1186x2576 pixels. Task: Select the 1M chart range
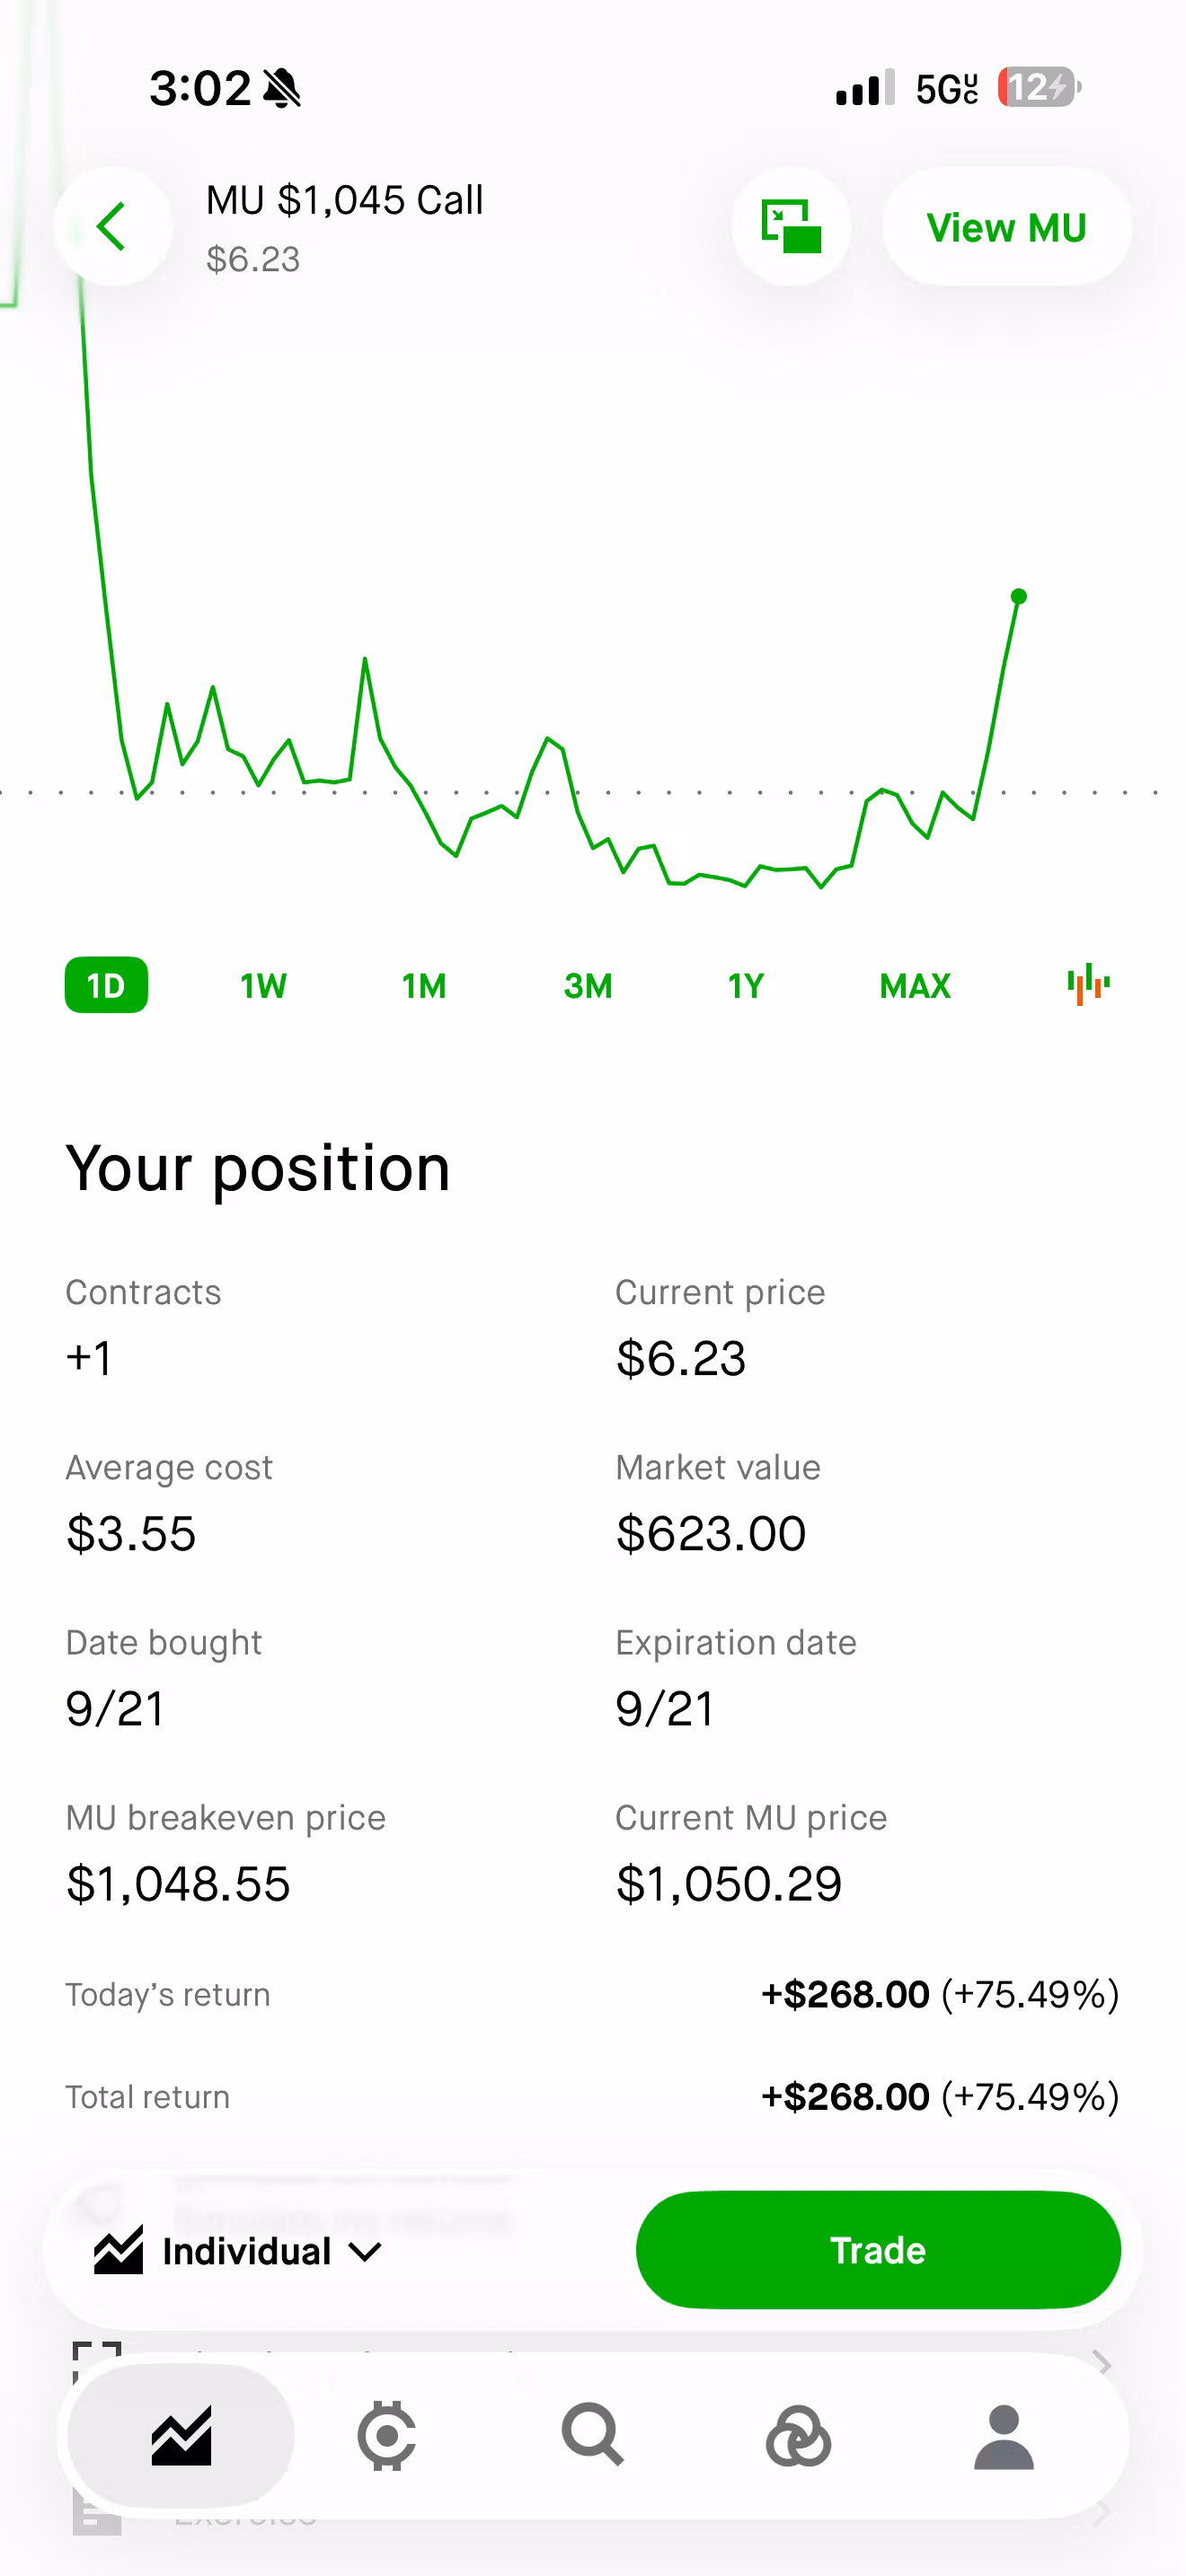coord(424,986)
